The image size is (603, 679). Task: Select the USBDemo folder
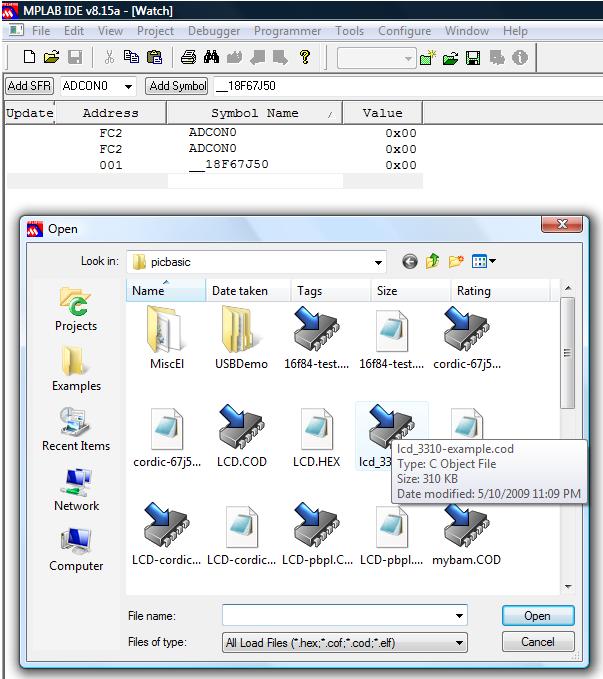pyautogui.click(x=241, y=337)
